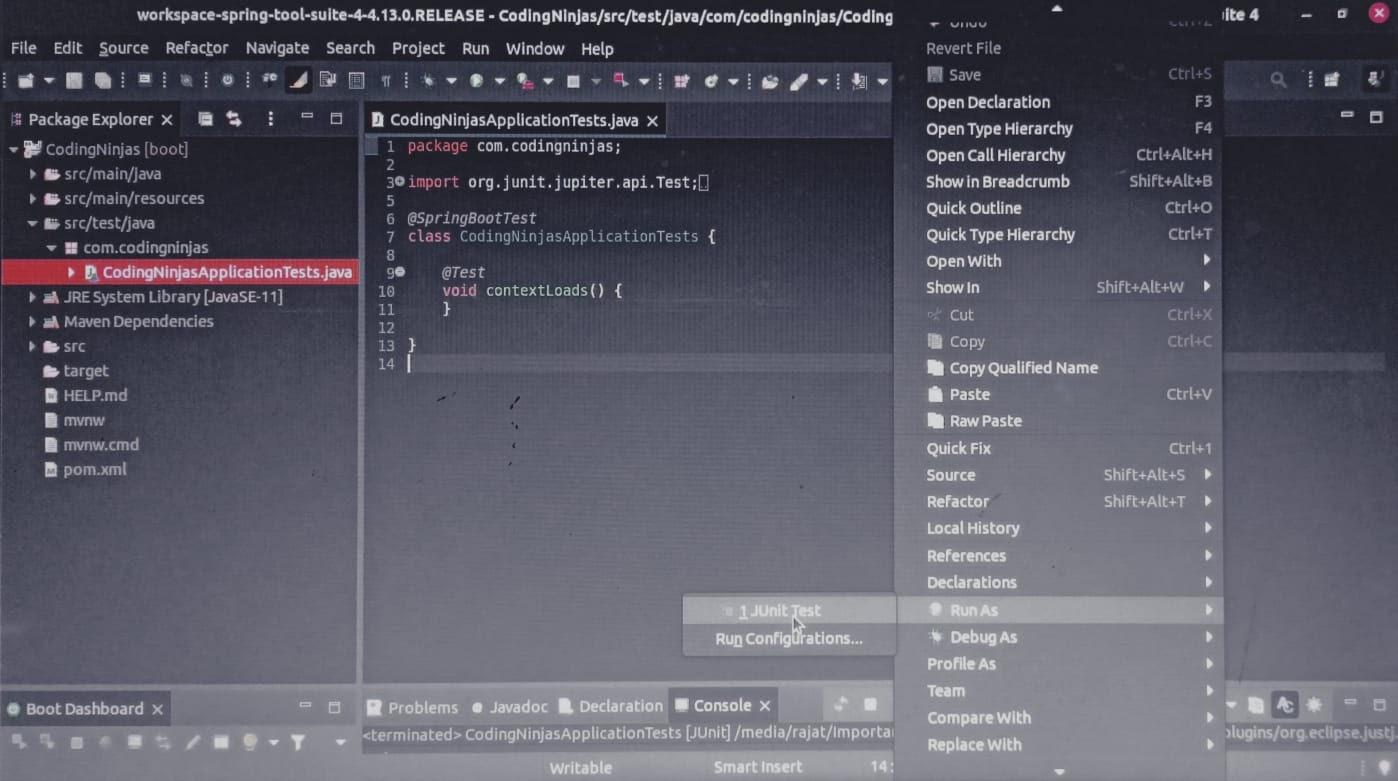The width and height of the screenshot is (1398, 781).
Task: Choose 'Run Configurations...' from submenu
Action: 789,638
